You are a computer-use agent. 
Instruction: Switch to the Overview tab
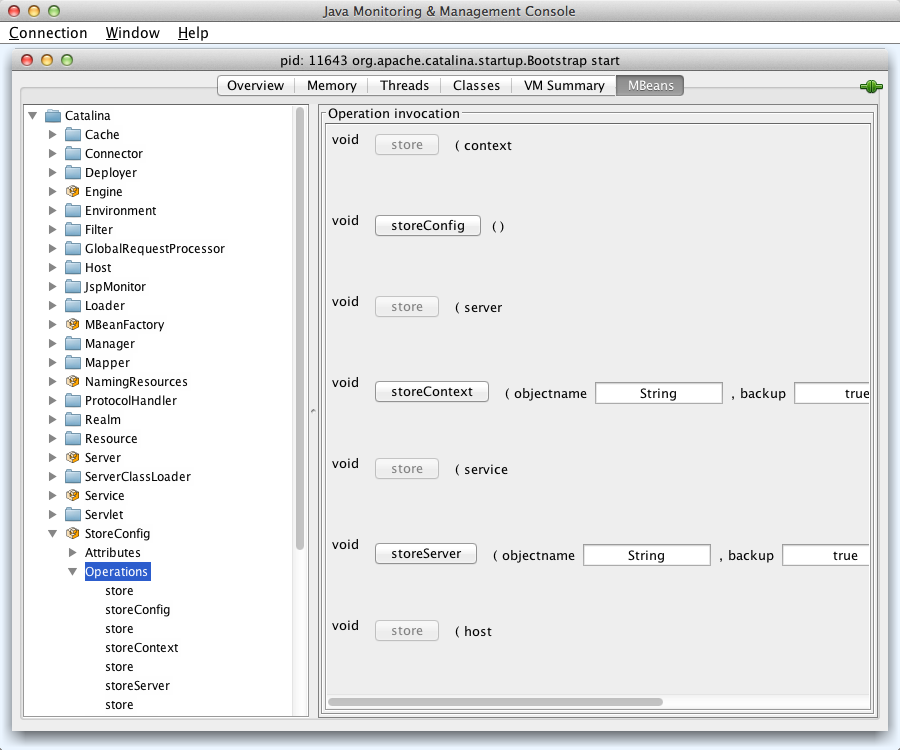tap(255, 86)
